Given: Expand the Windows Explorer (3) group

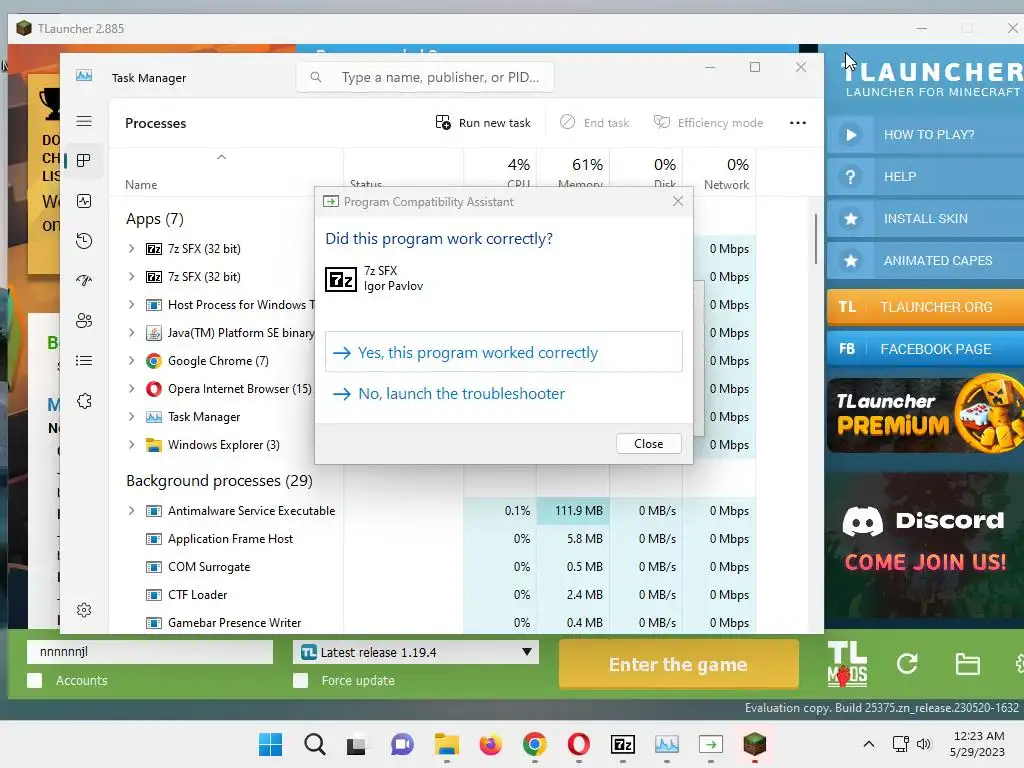Looking at the screenshot, I should (131, 445).
